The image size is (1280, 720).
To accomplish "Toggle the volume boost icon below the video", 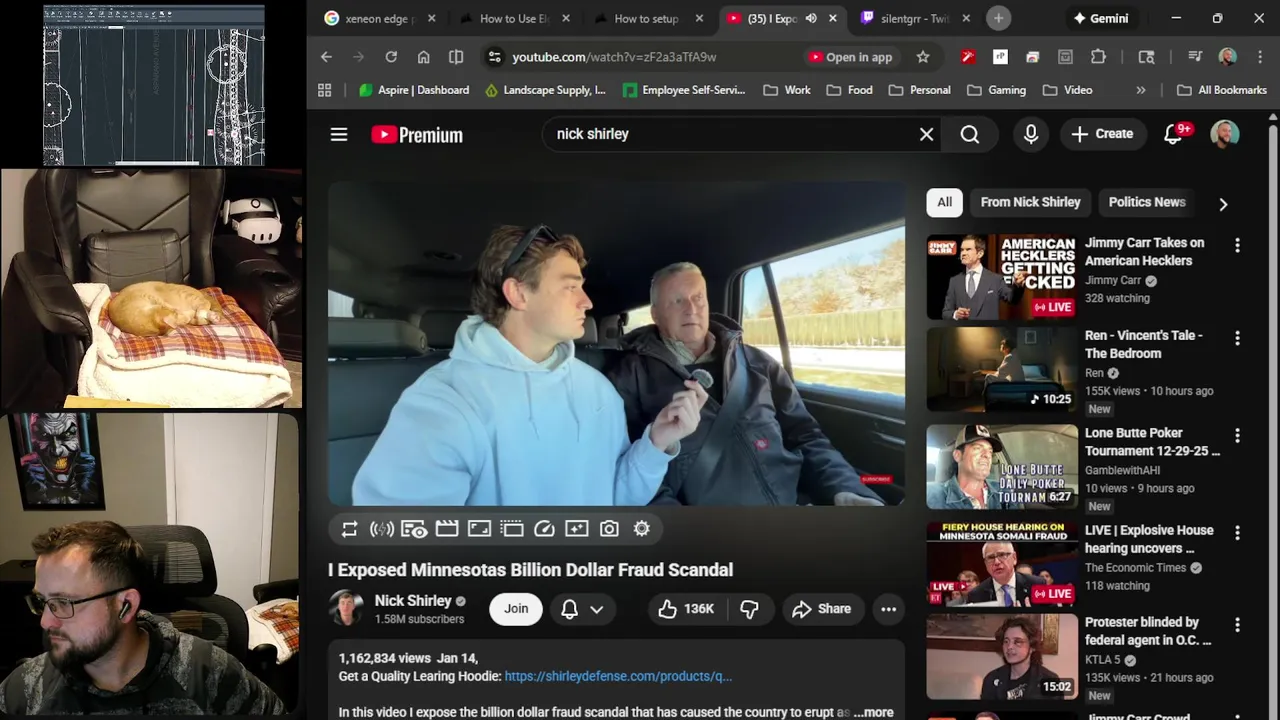I will 382,529.
